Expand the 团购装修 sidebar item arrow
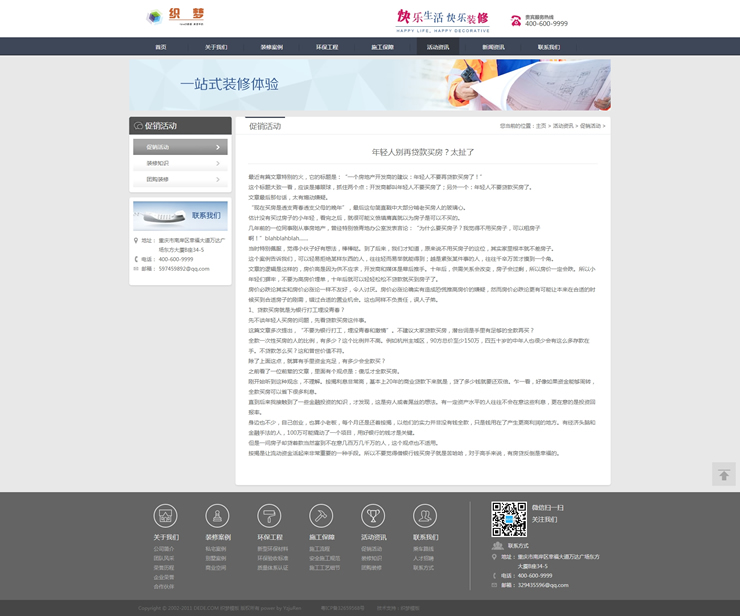Viewport: 740px width, 616px height. click(x=218, y=179)
